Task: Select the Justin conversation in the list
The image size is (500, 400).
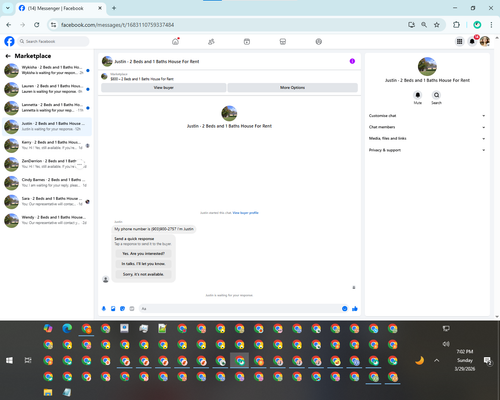Action: pyautogui.click(x=47, y=127)
